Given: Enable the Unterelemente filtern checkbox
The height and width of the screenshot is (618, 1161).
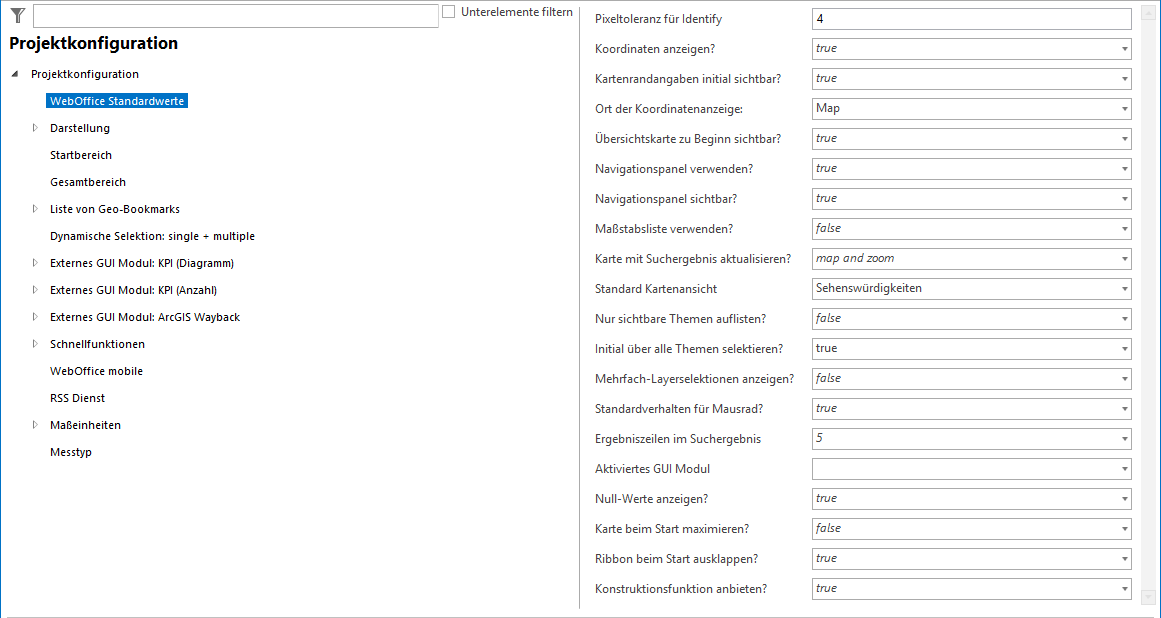Looking at the screenshot, I should tap(449, 12).
